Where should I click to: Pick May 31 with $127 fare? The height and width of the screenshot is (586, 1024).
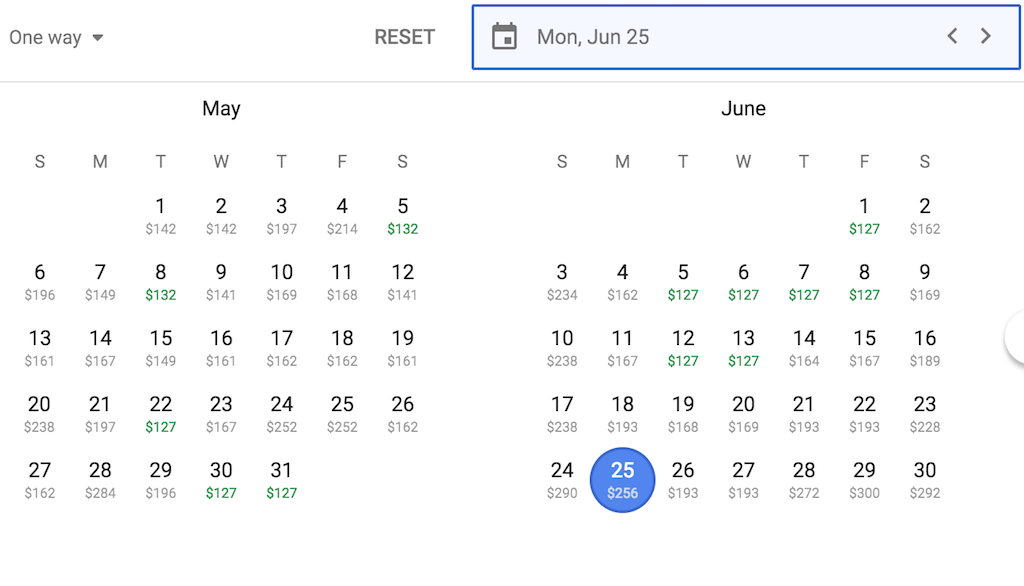click(281, 480)
